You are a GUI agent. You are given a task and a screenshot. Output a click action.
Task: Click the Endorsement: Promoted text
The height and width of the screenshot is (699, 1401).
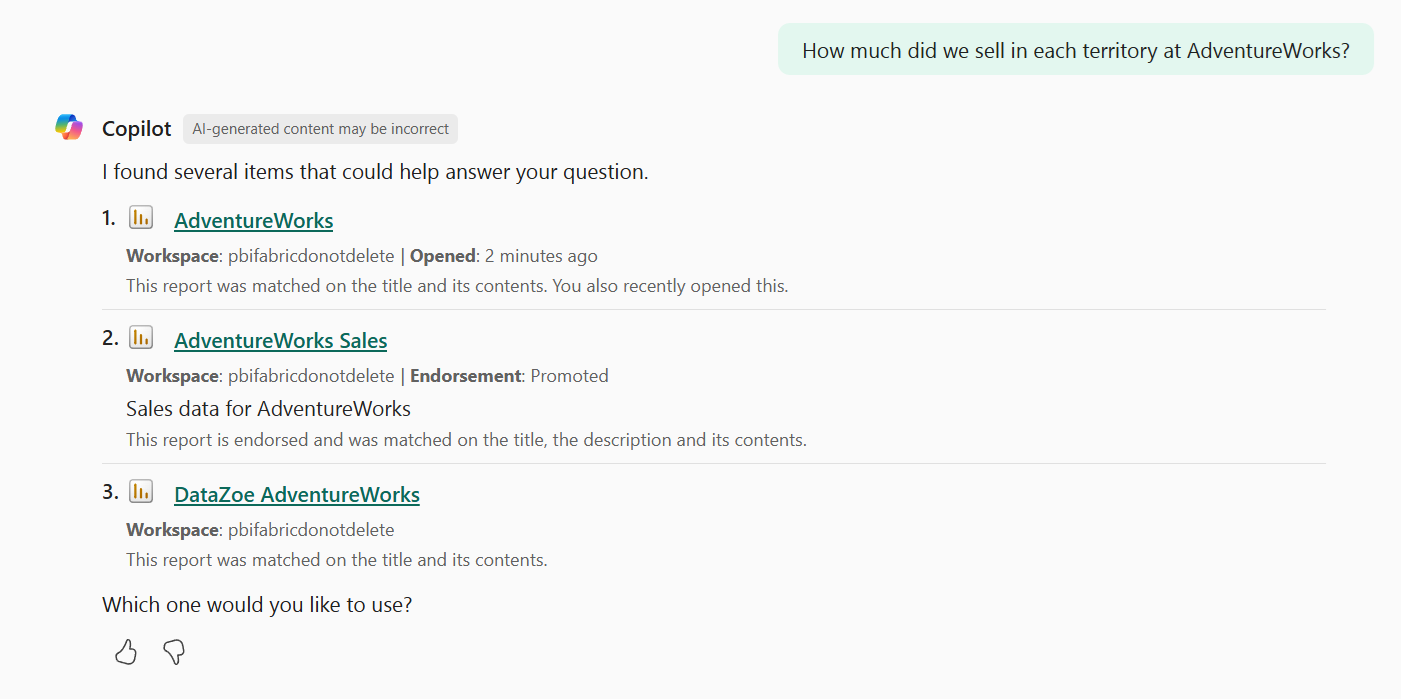point(509,376)
